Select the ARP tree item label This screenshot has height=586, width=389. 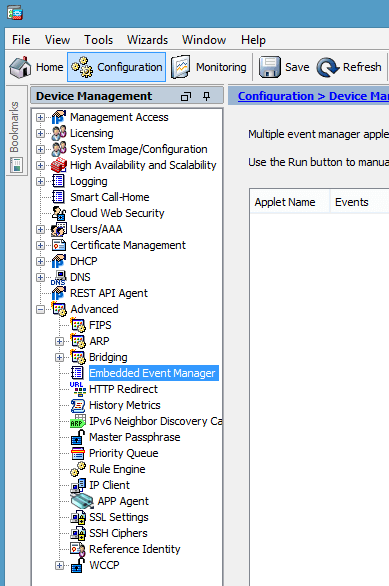99,341
